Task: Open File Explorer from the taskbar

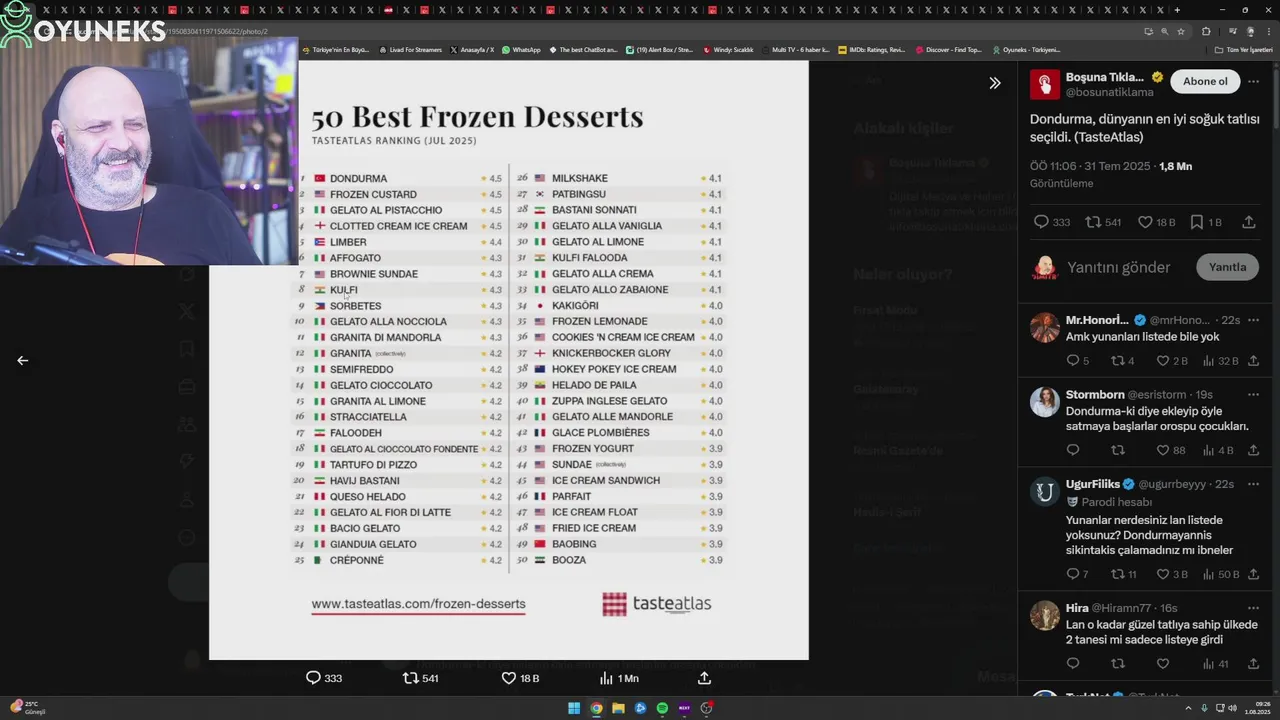Action: coord(618,708)
